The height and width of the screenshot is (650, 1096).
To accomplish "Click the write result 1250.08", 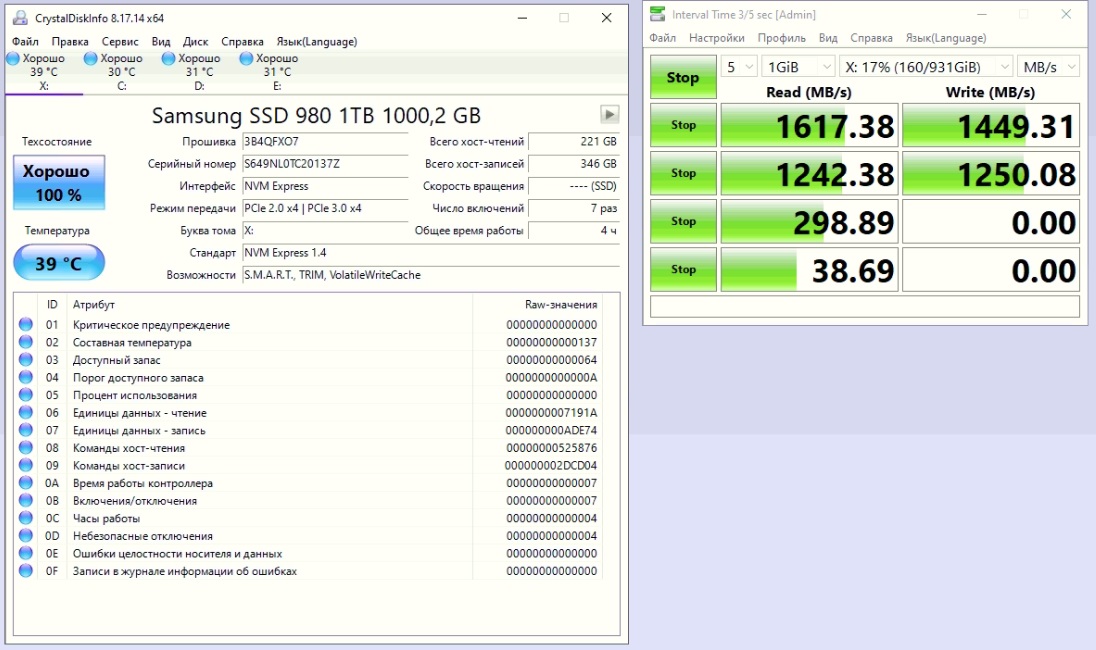I will tap(991, 174).
